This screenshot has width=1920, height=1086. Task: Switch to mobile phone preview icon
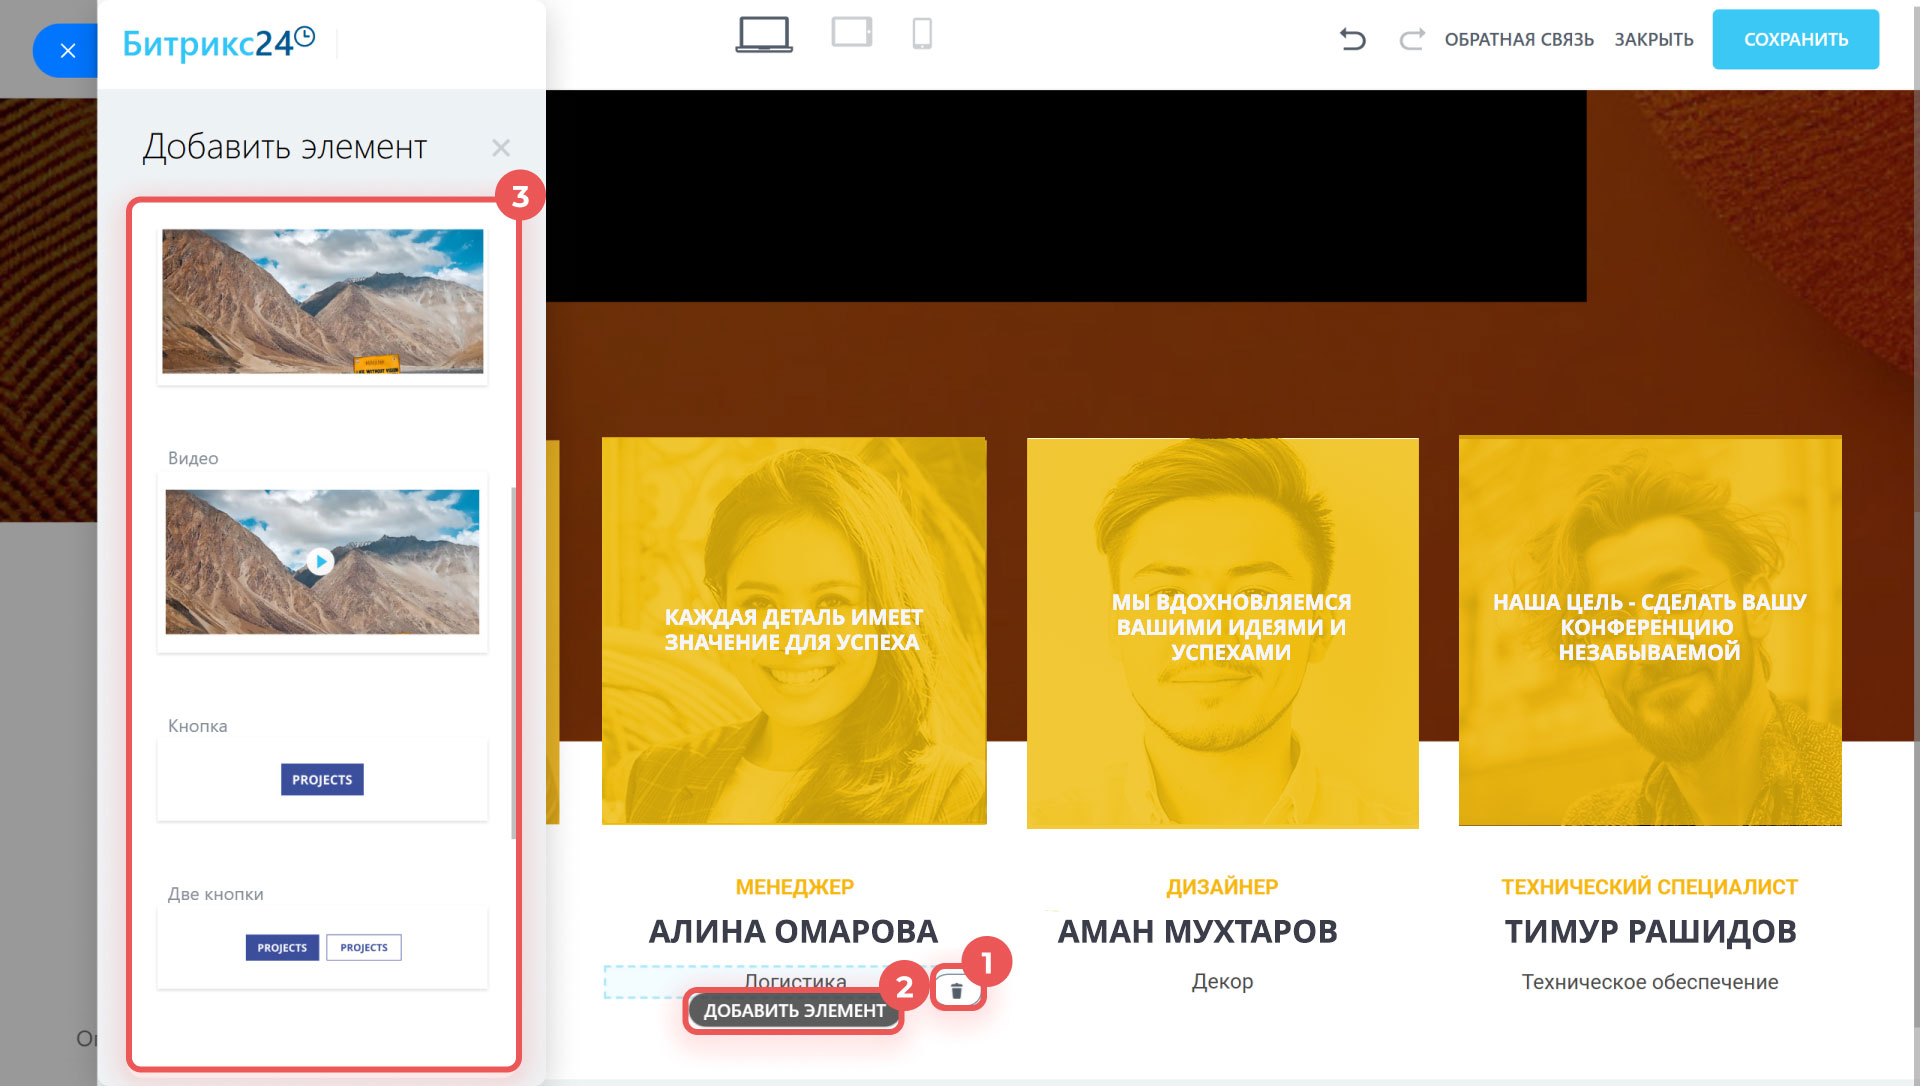[922, 34]
